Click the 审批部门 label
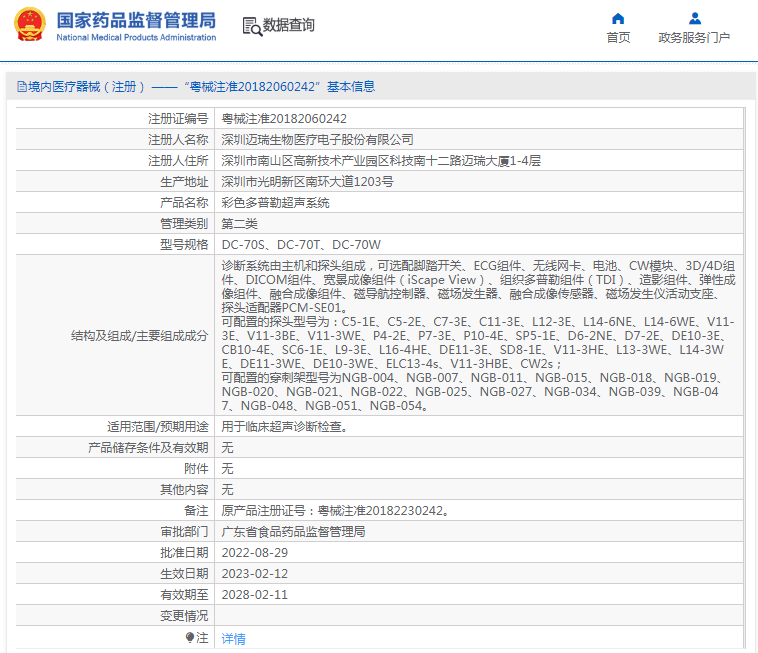This screenshot has height=653, width=758. pyautogui.click(x=184, y=532)
